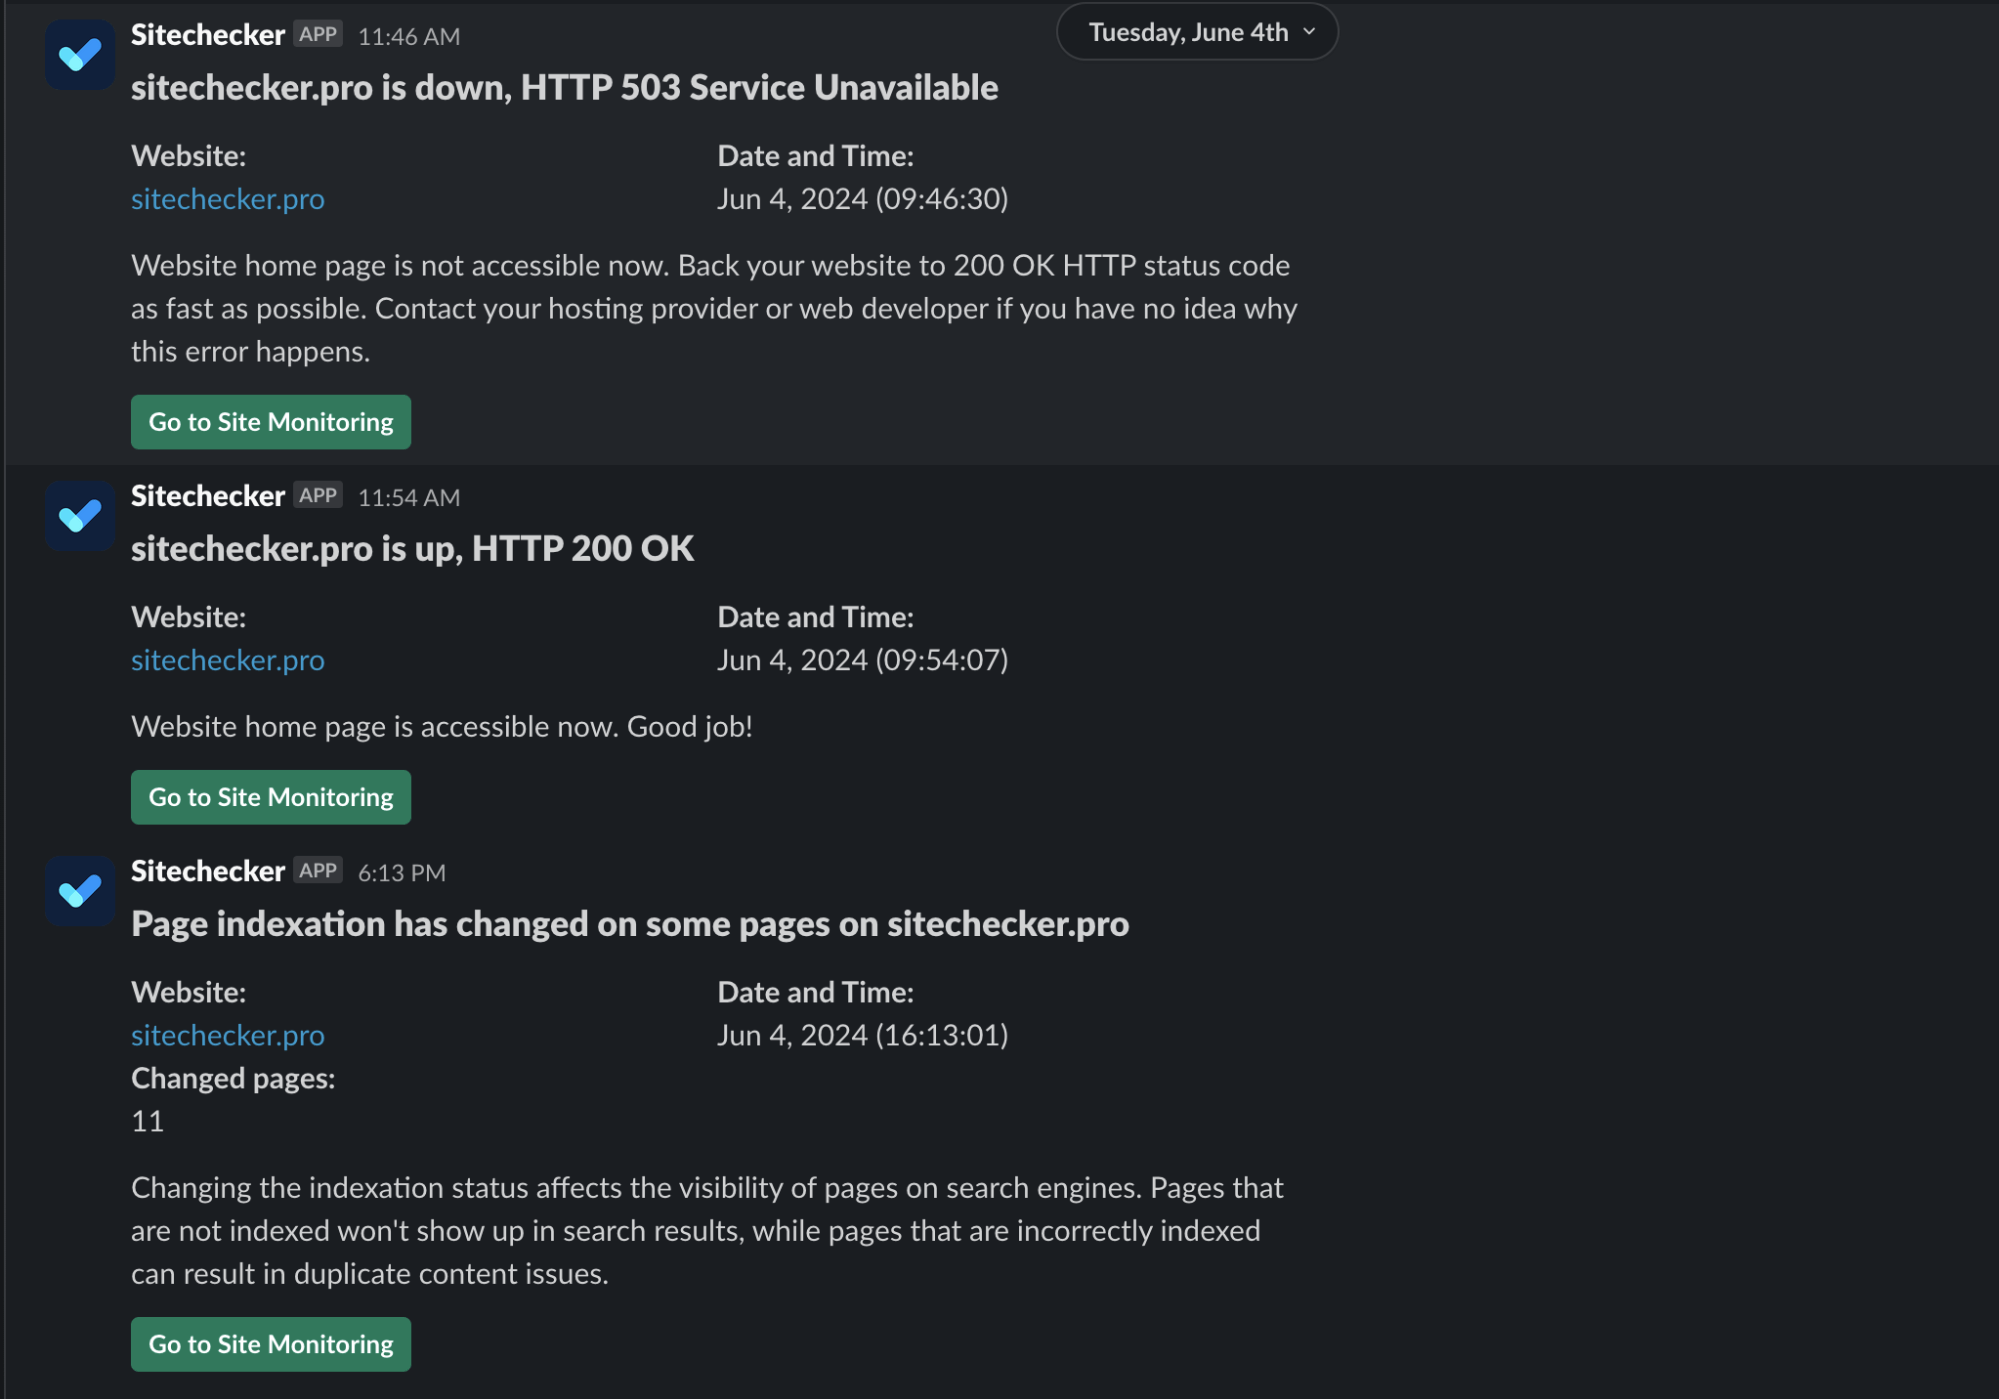Click the 6:13 PM message timestamp
Screen dimensions: 1999x1400
(x=402, y=873)
